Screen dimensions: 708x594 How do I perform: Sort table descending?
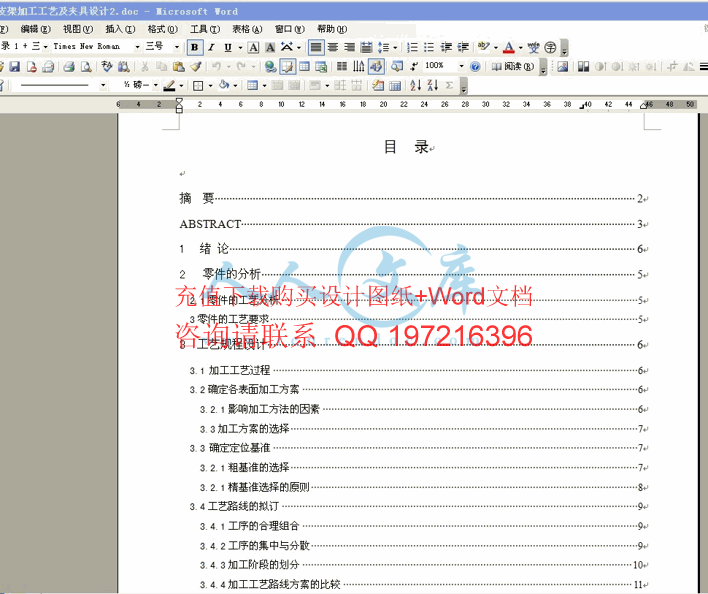(432, 85)
